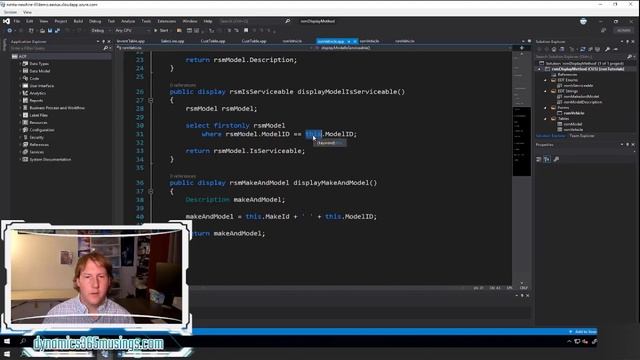Open the Edit menu
640x360 pixels.
[30, 21]
